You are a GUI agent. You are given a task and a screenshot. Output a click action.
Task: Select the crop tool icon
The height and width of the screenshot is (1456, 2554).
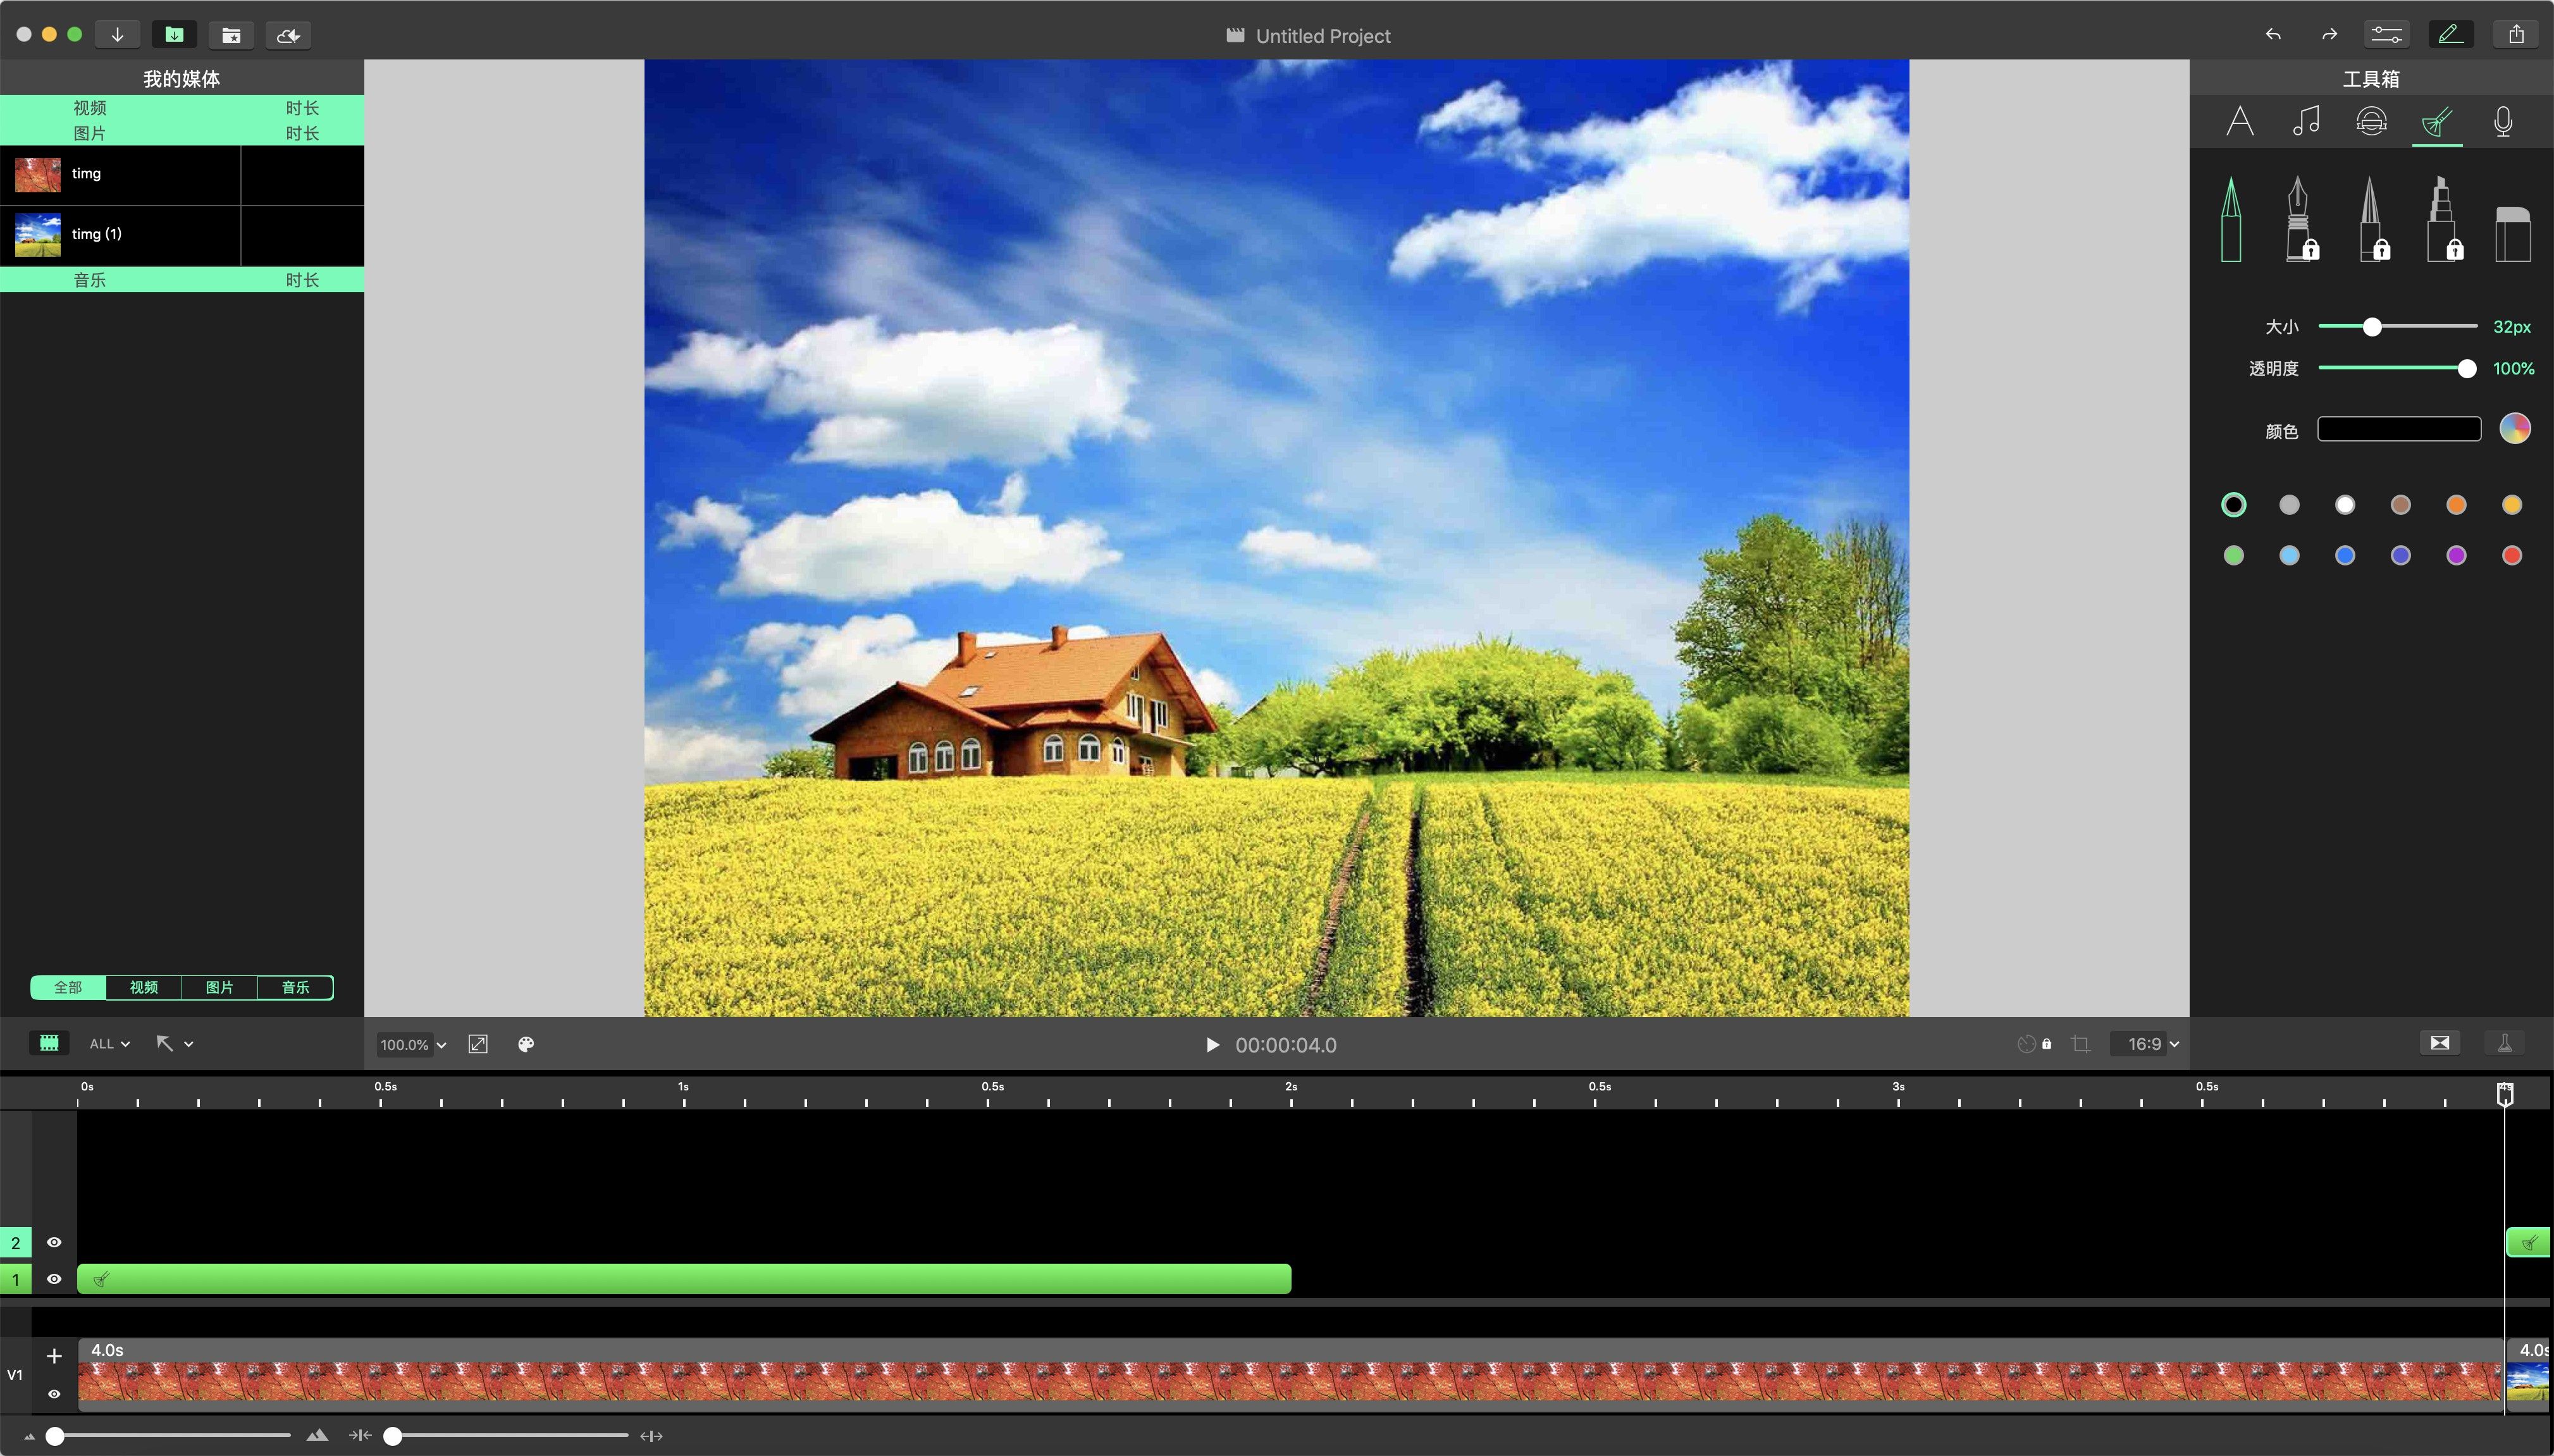2081,1044
